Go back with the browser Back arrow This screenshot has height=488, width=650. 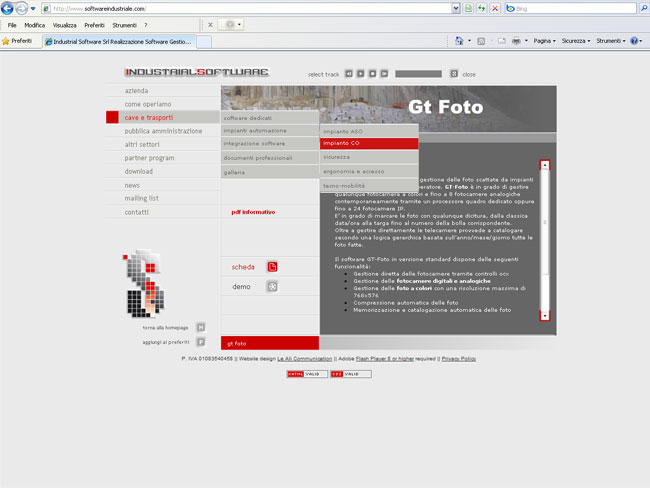tap(7, 8)
